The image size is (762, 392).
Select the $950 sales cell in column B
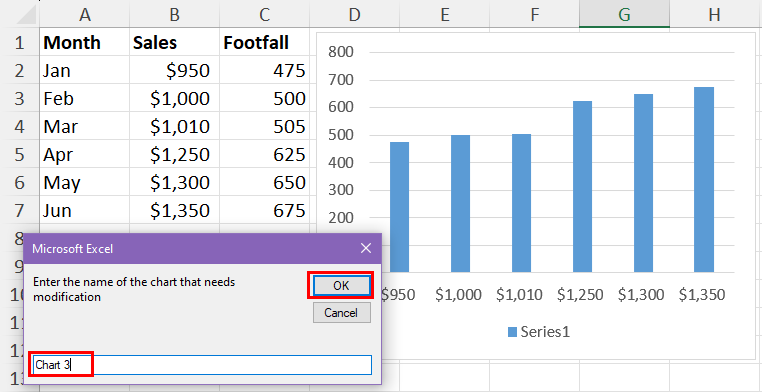[174, 70]
